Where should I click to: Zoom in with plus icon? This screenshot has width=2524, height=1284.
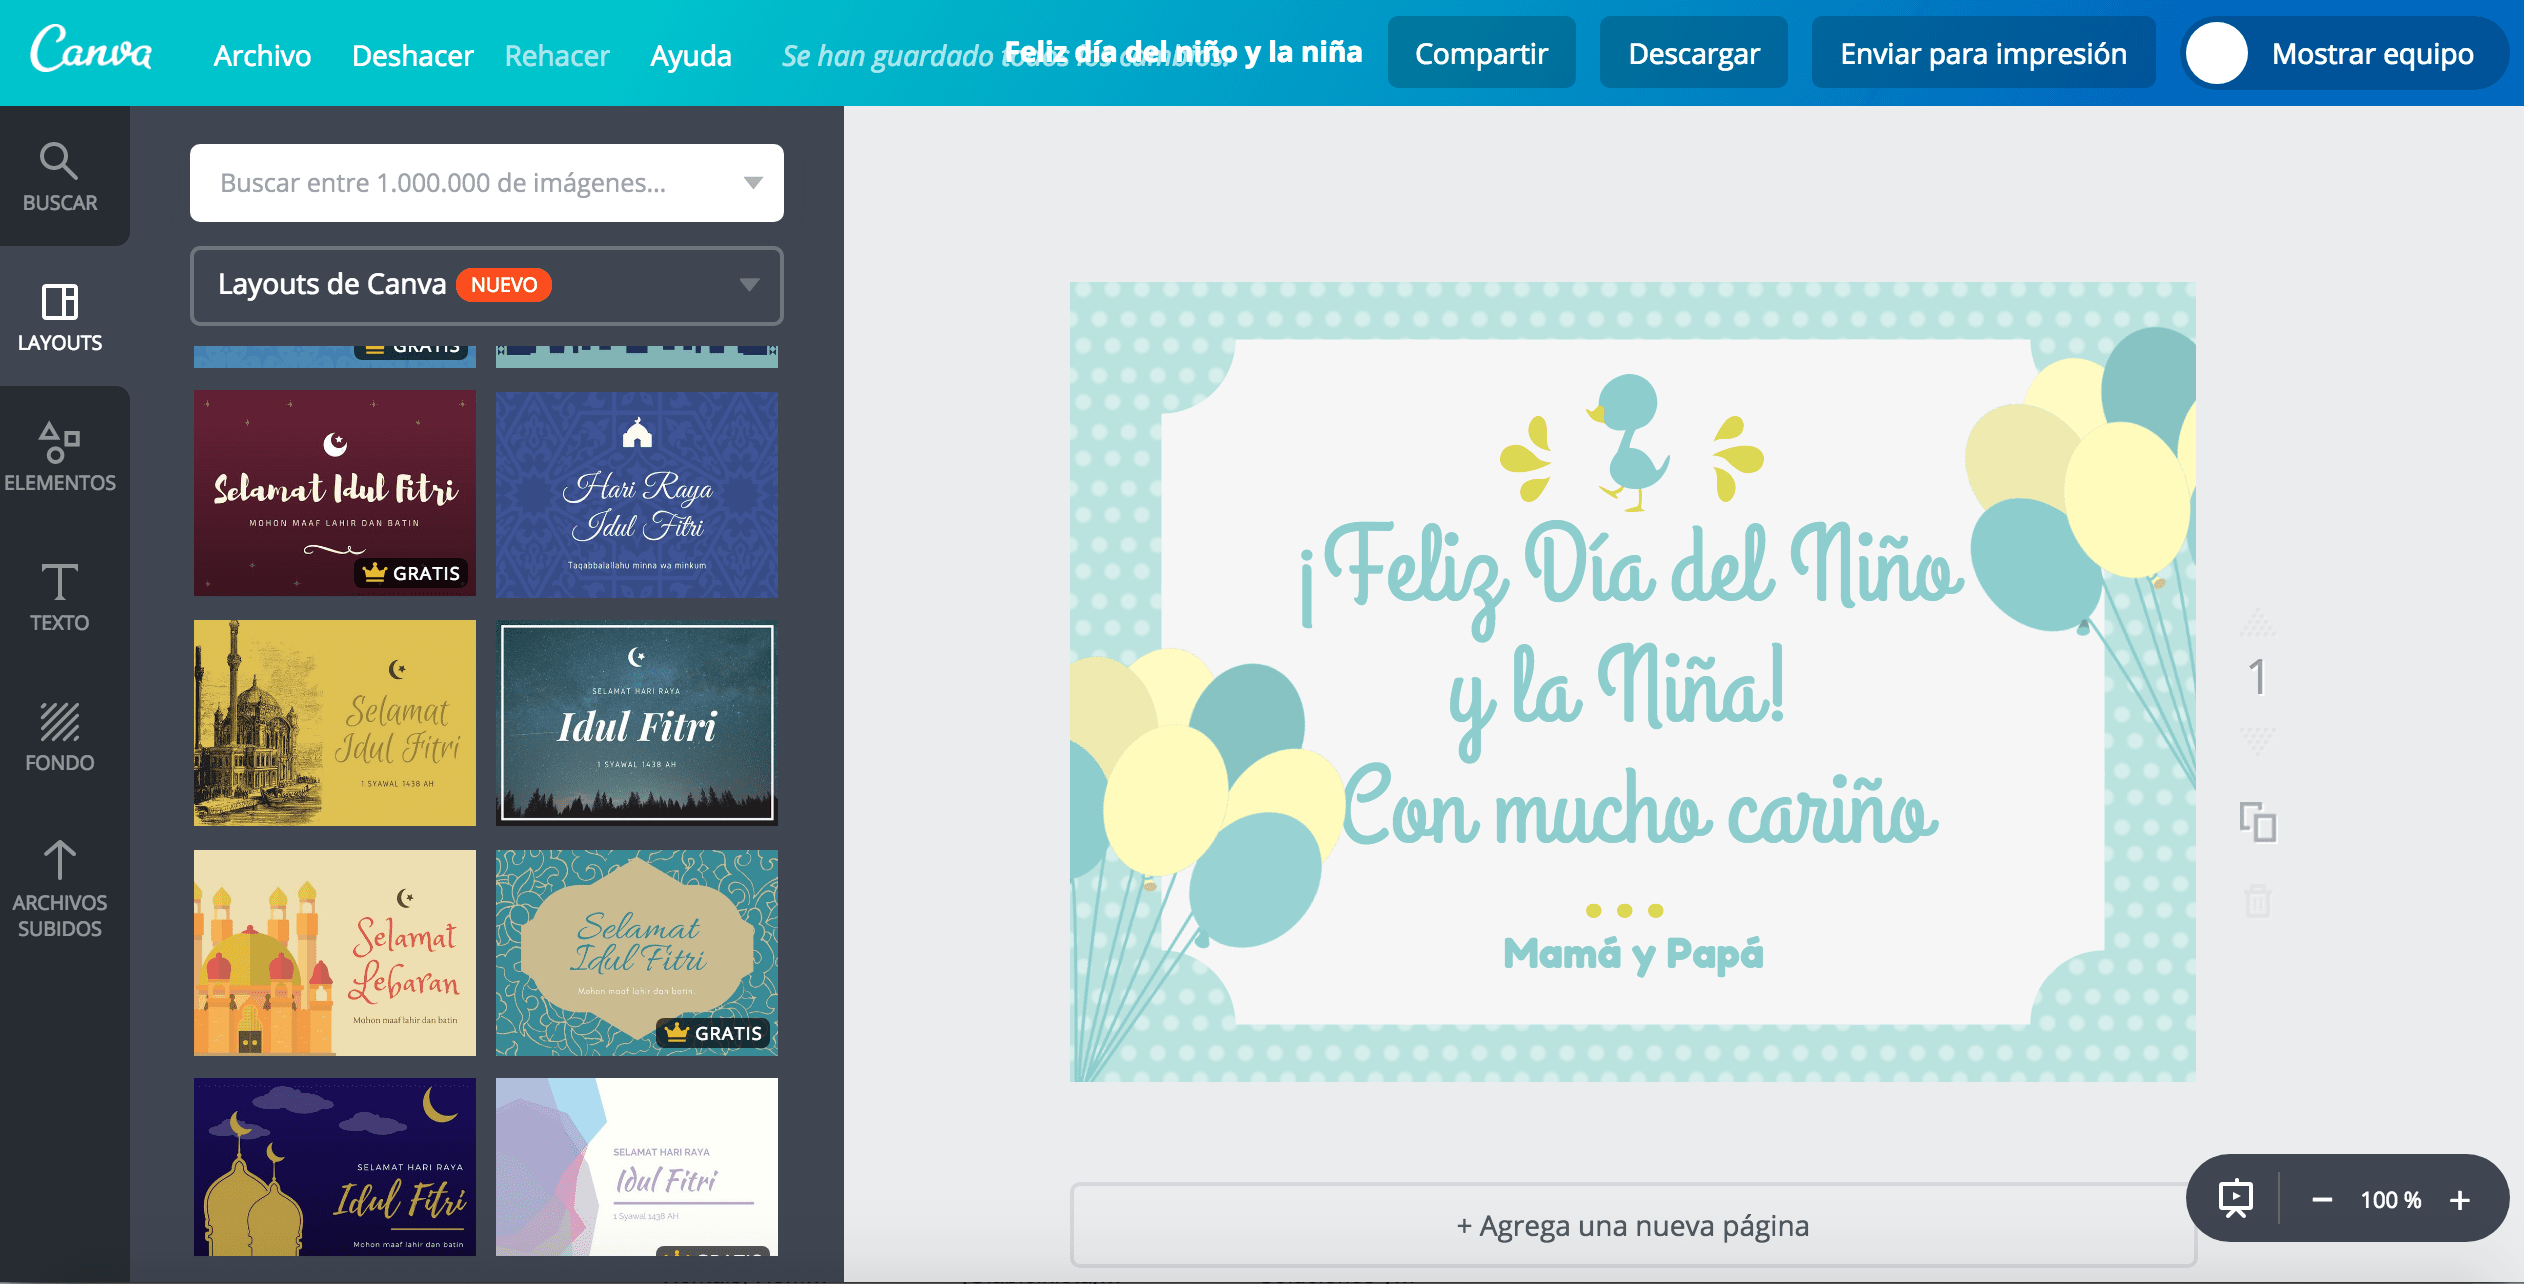pos(2460,1199)
